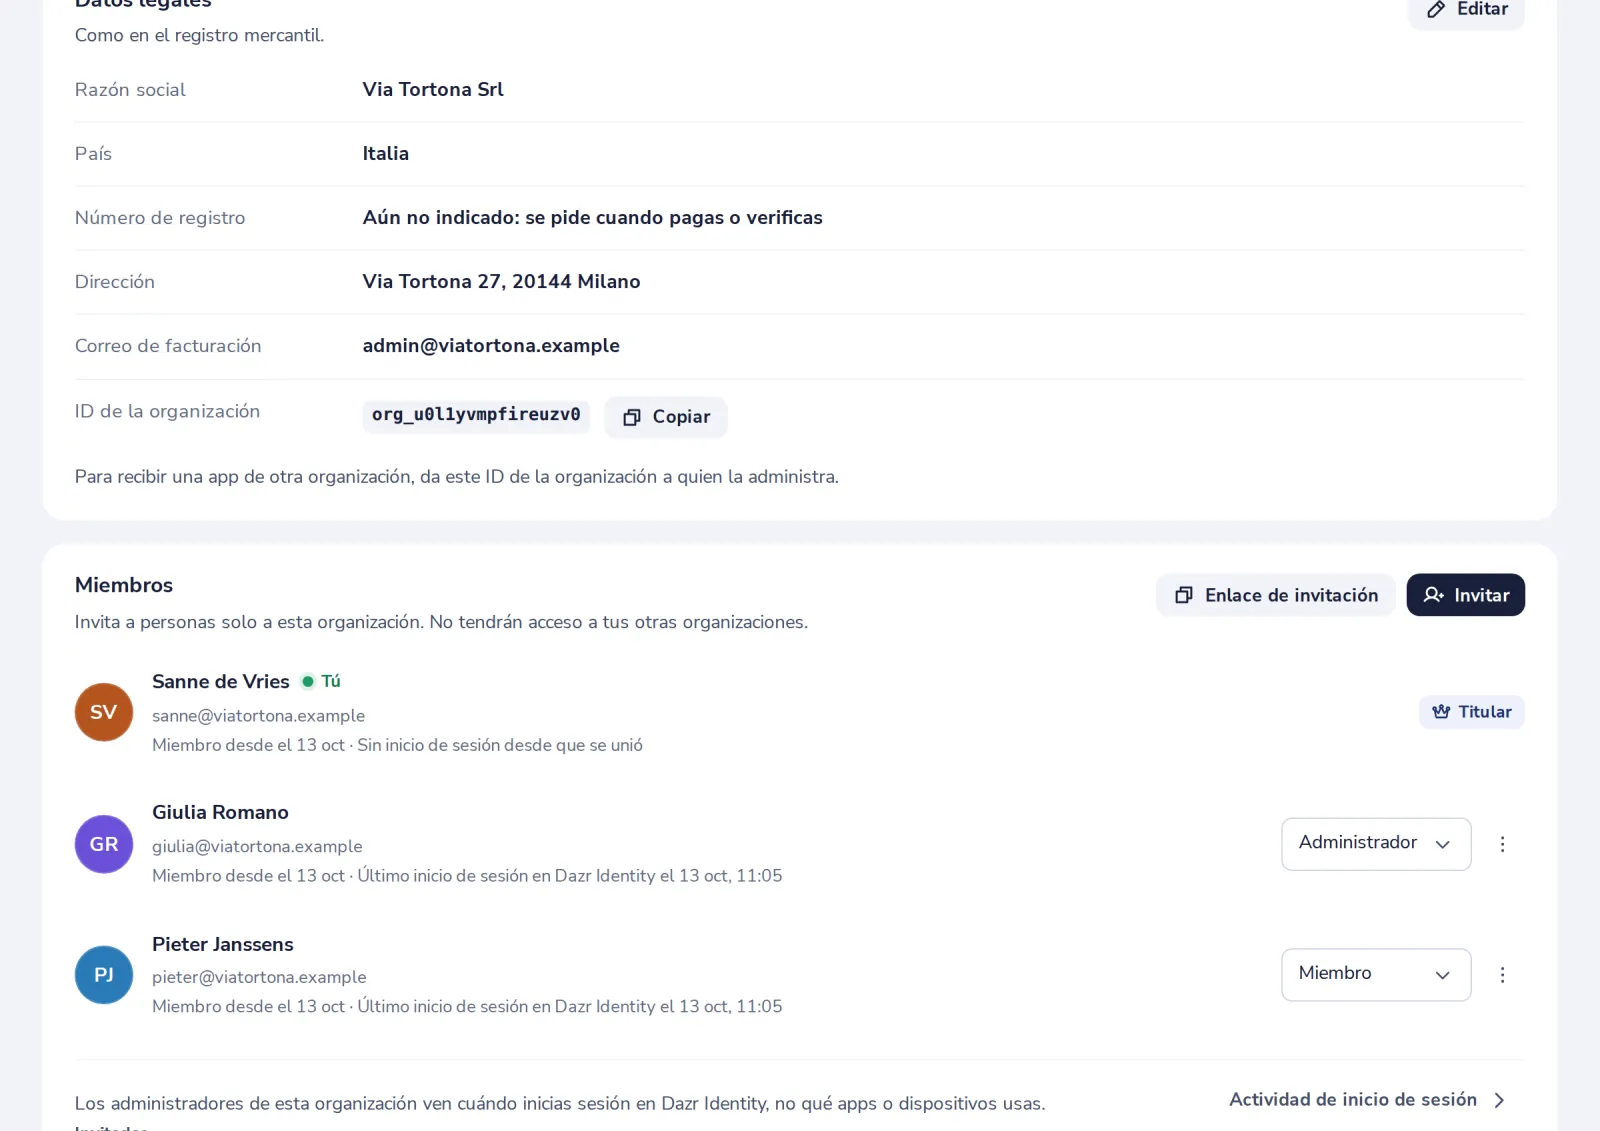The image size is (1600, 1131).
Task: Click the GR avatar of Giulia Romano
Action: [x=104, y=844]
